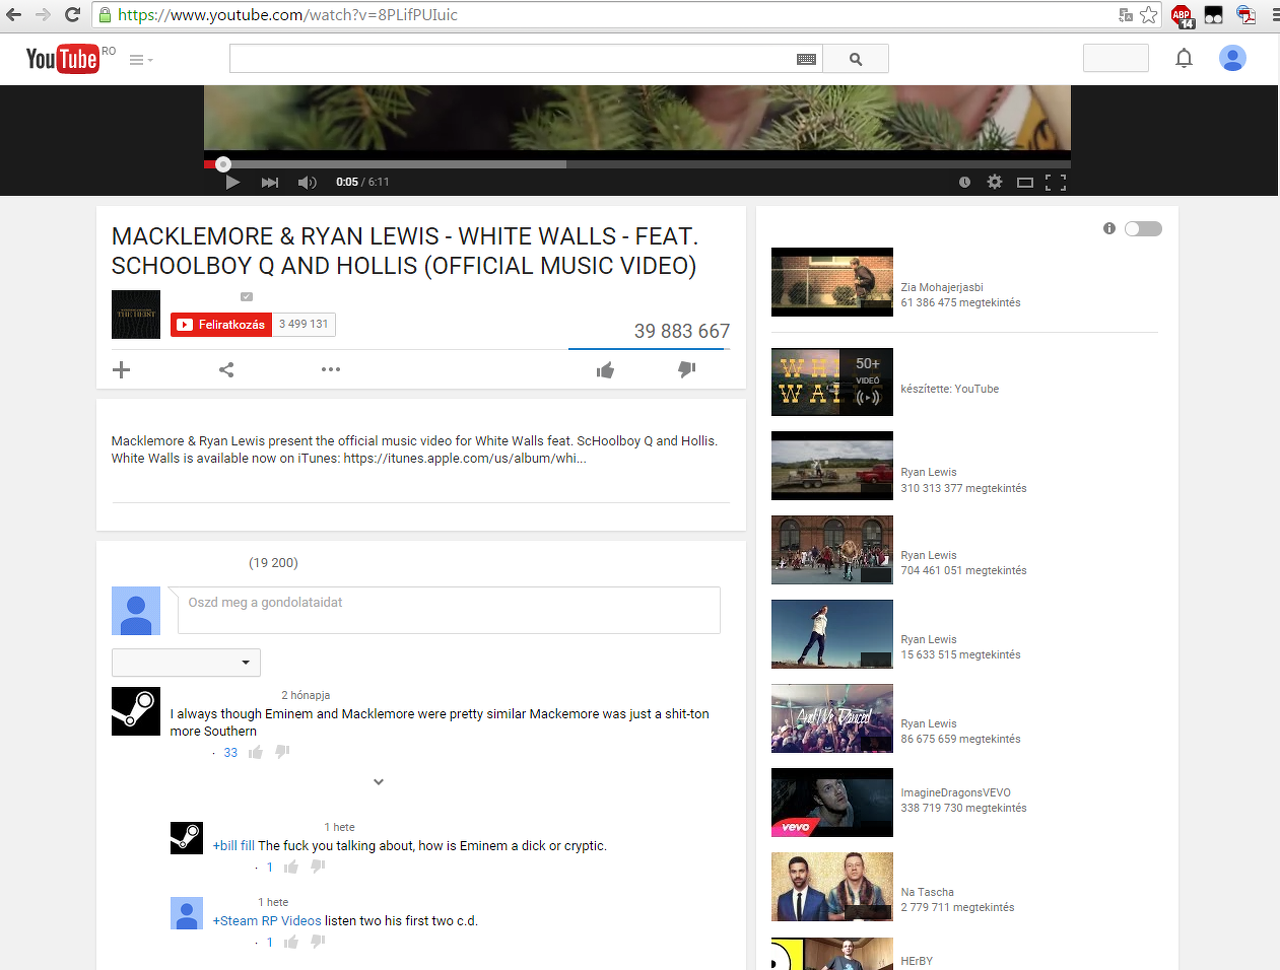Open the Zia Mohajerjasbi video thumbnail
Viewport: 1280px width, 970px height.
tap(832, 282)
